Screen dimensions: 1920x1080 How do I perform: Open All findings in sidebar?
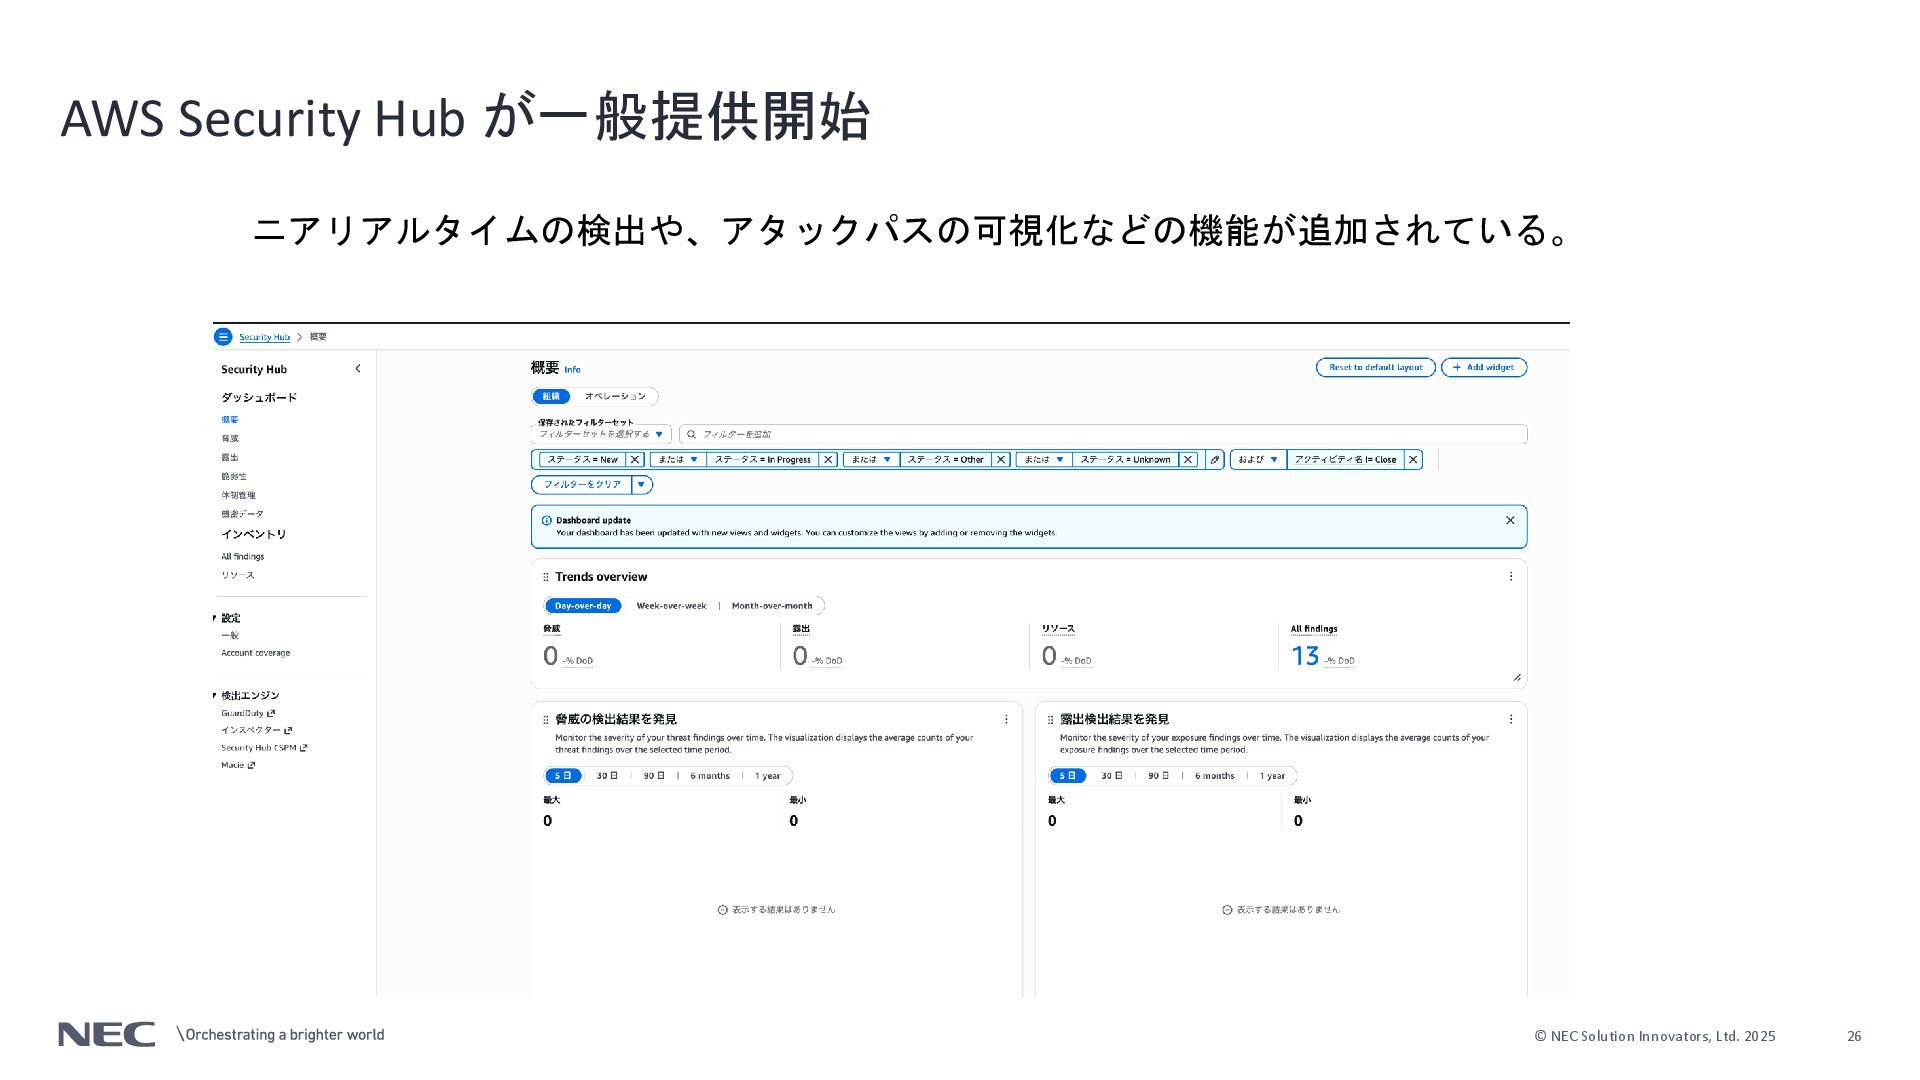coord(243,557)
